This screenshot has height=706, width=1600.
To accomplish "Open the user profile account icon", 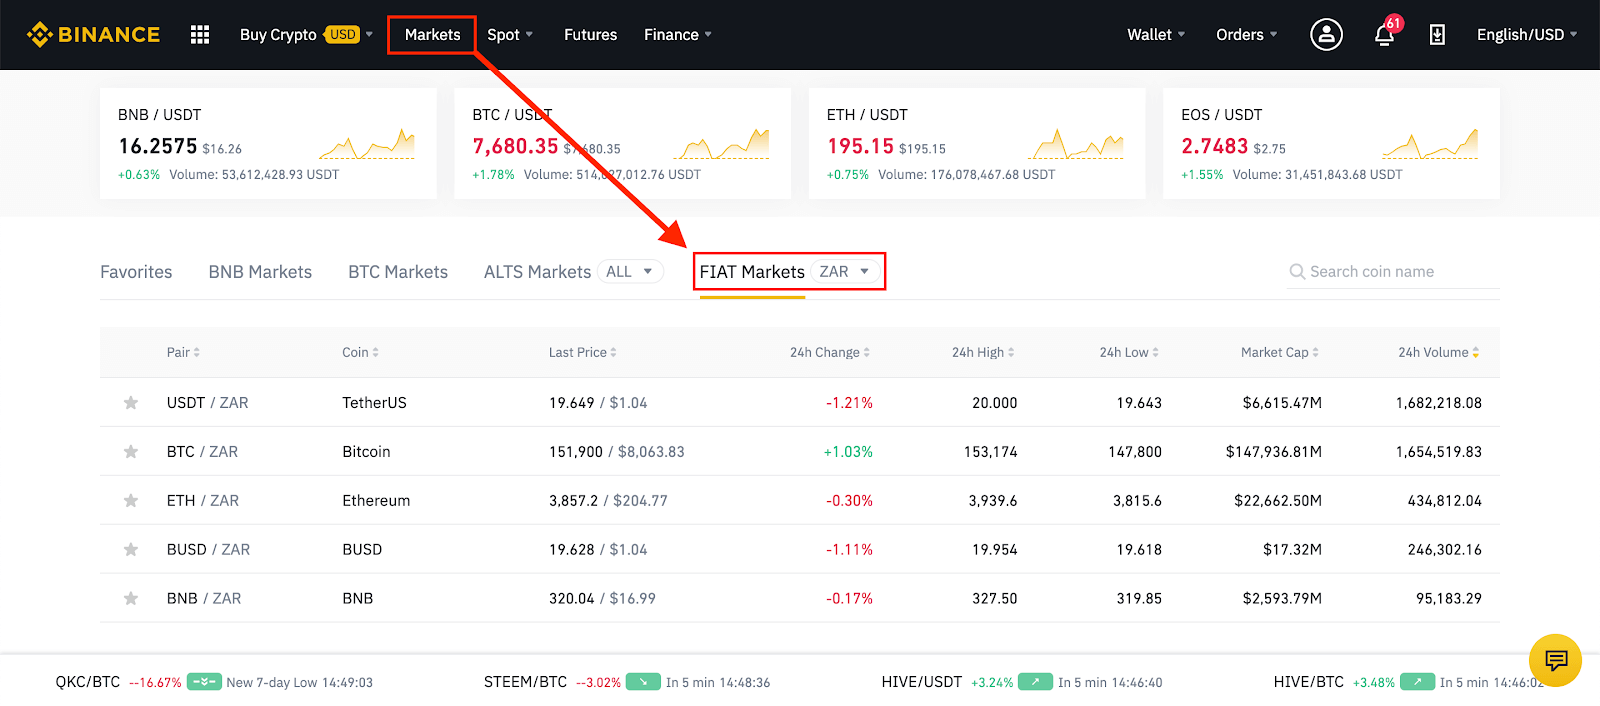I will 1326,35.
